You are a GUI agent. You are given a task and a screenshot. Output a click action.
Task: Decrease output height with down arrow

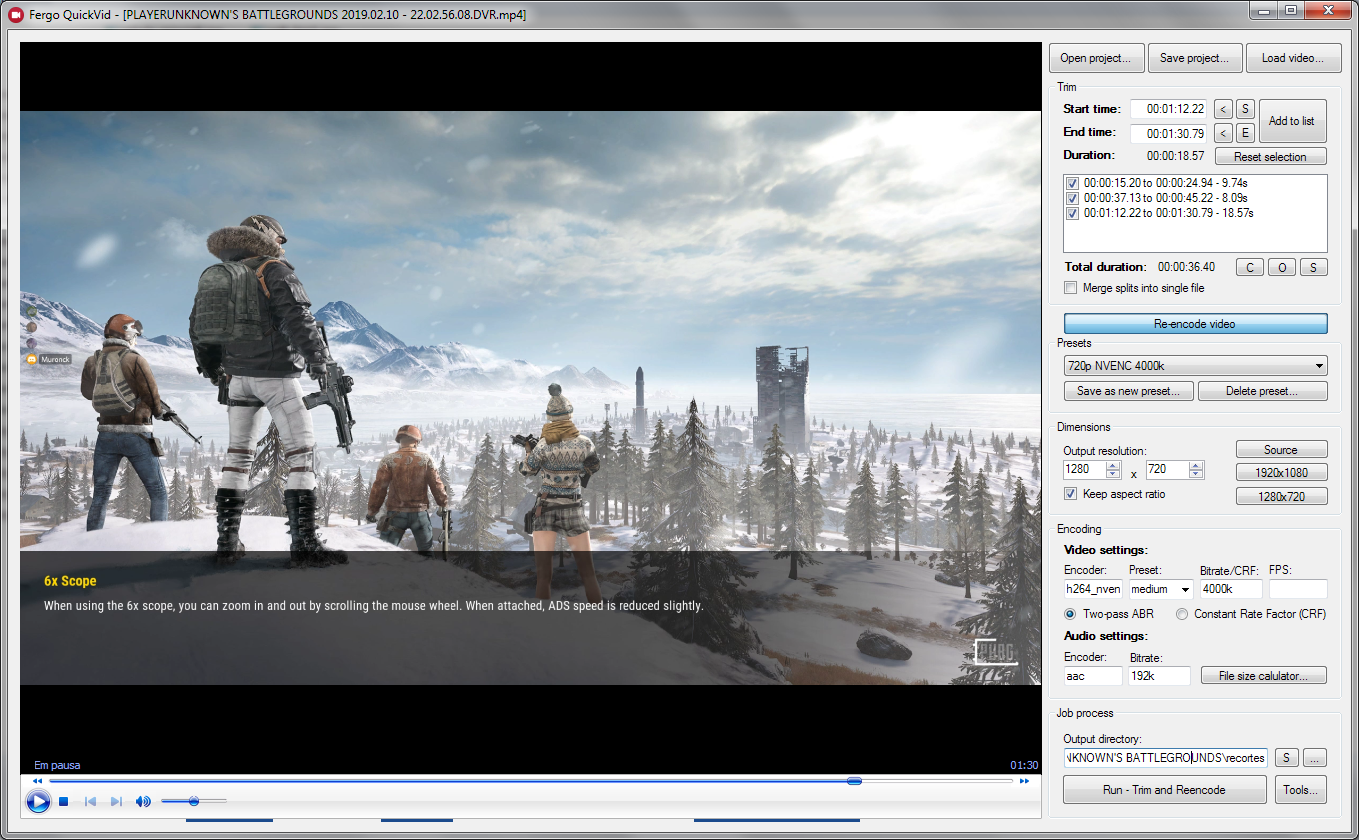[1196, 474]
